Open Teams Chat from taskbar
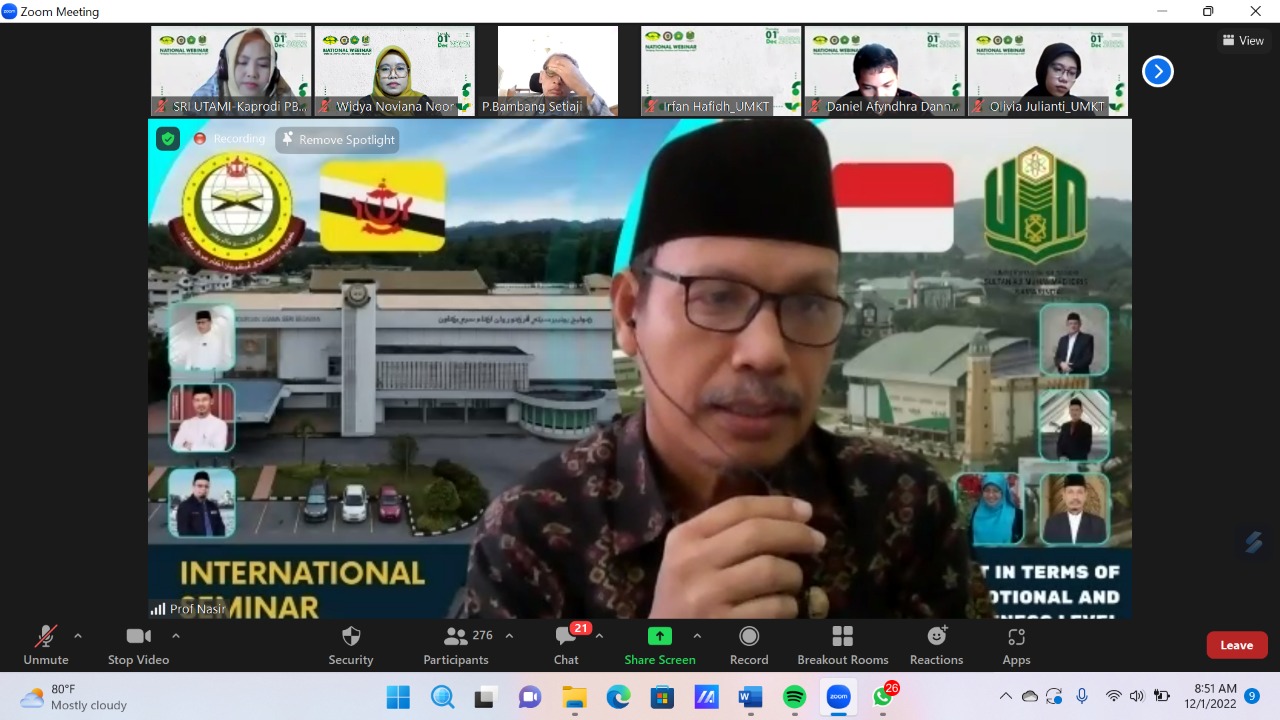The width and height of the screenshot is (1280, 720). click(x=530, y=697)
